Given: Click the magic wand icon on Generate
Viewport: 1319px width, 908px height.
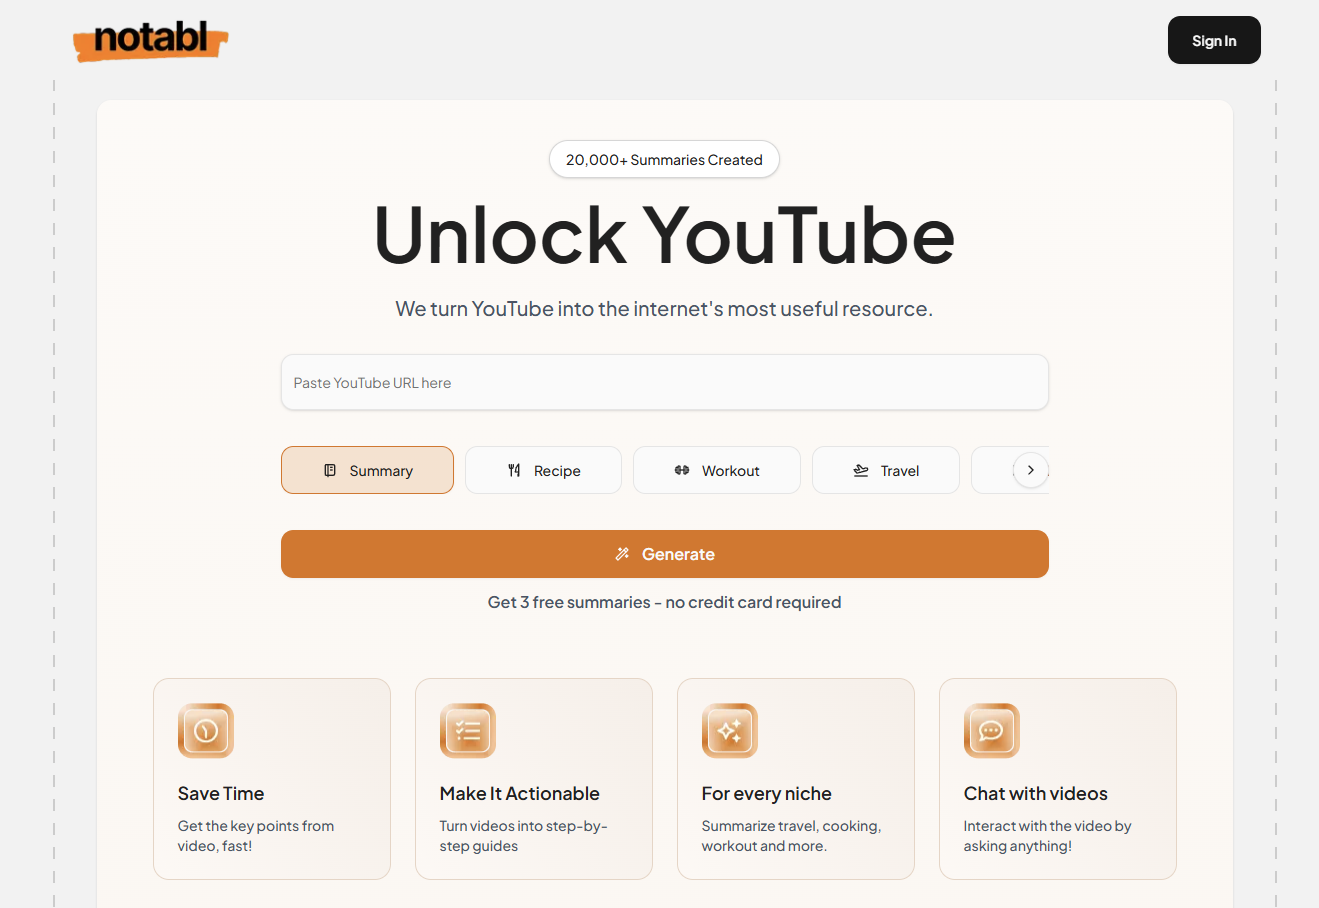Looking at the screenshot, I should point(622,554).
